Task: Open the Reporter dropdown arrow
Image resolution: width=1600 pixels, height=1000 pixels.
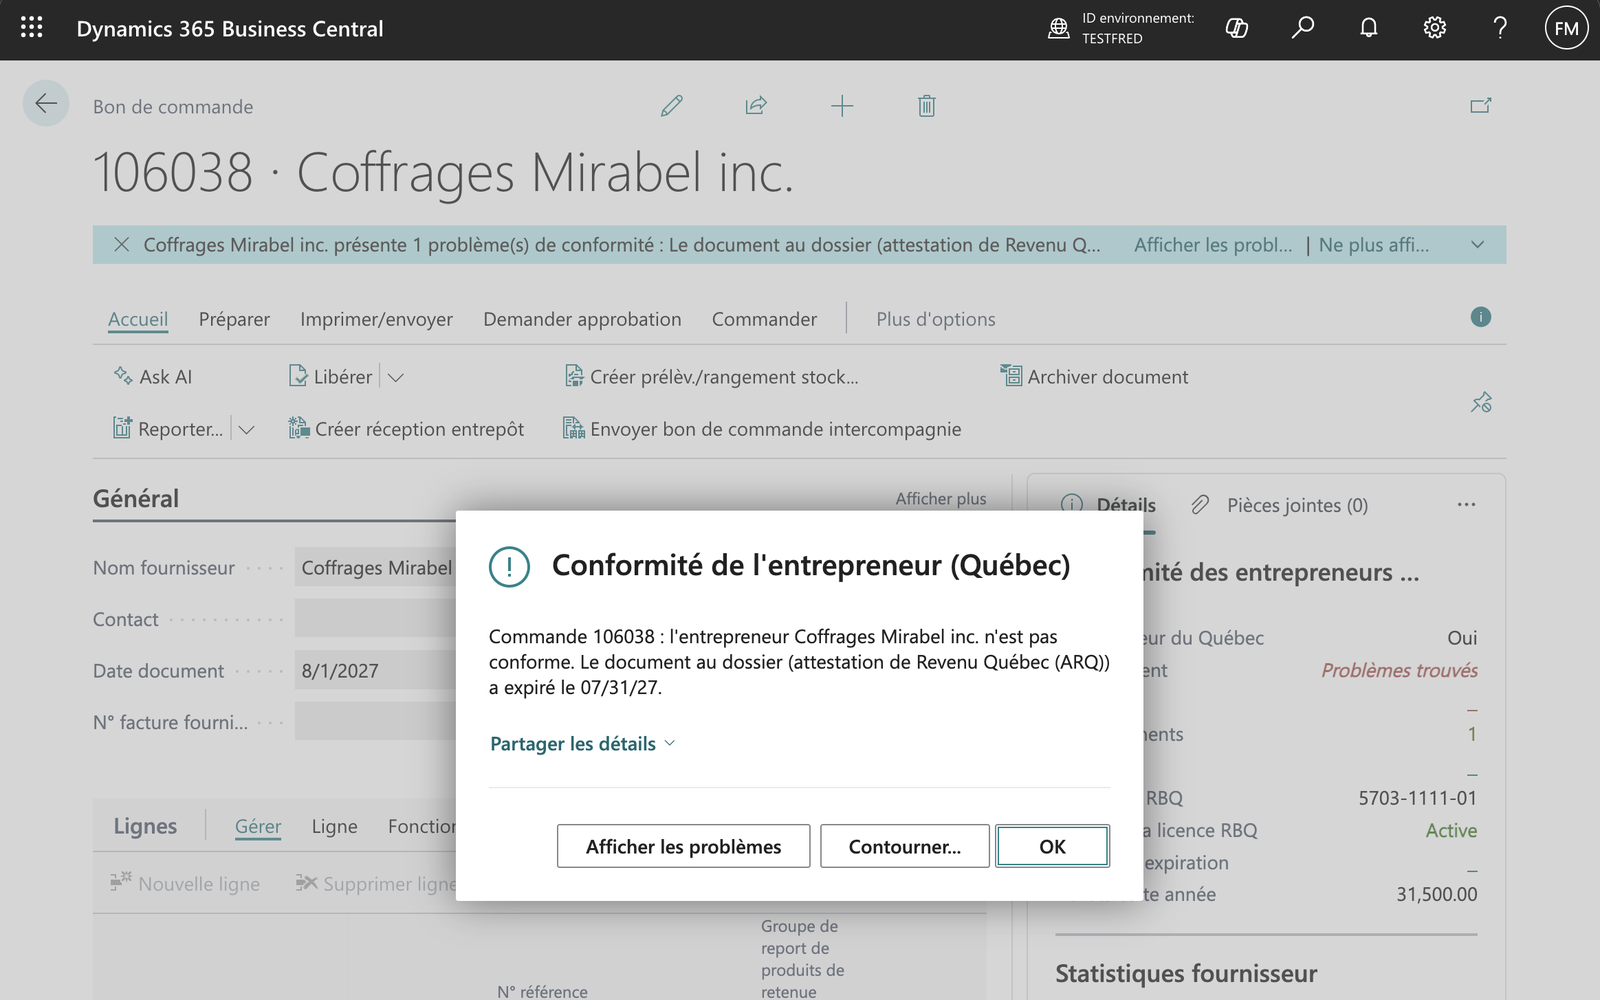Action: point(246,429)
